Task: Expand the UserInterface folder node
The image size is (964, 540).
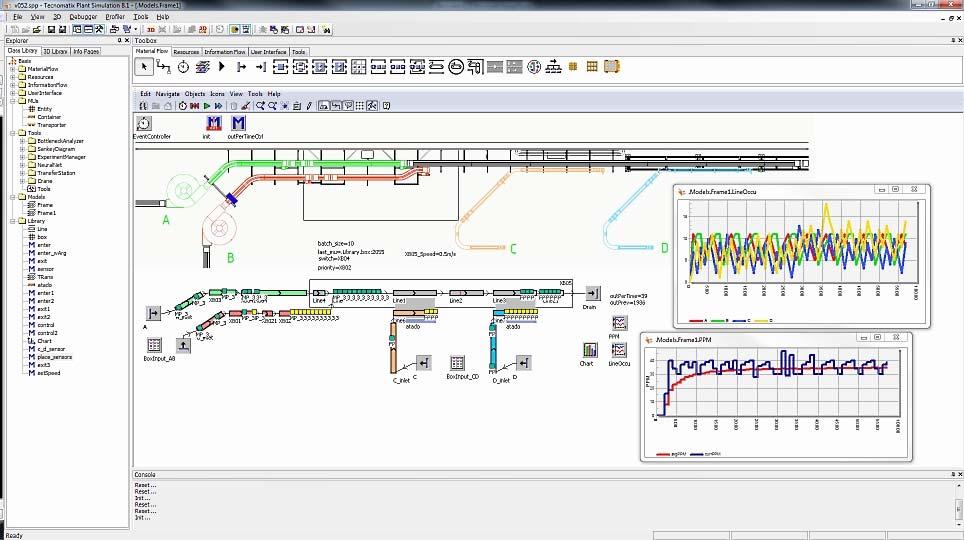Action: click(12, 93)
